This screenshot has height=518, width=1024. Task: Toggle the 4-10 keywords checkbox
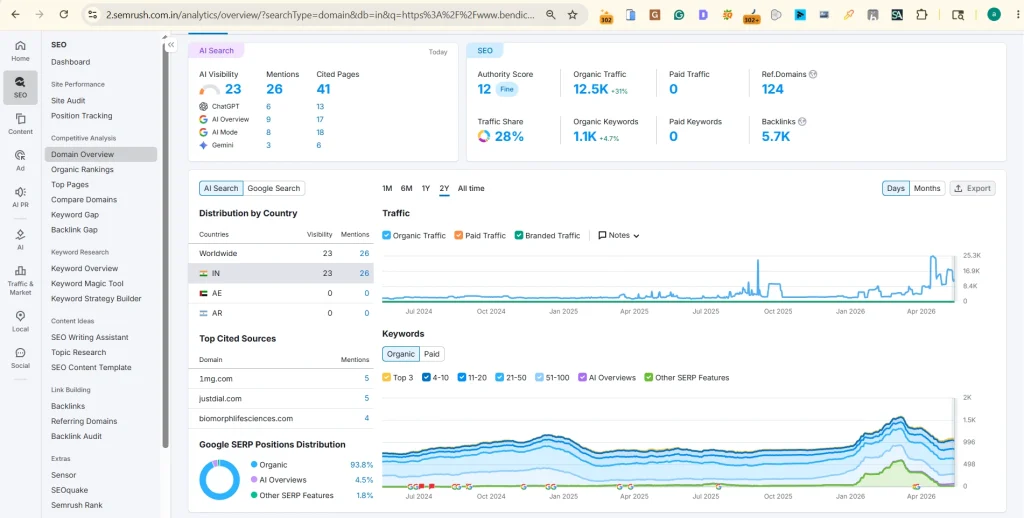click(x=426, y=378)
